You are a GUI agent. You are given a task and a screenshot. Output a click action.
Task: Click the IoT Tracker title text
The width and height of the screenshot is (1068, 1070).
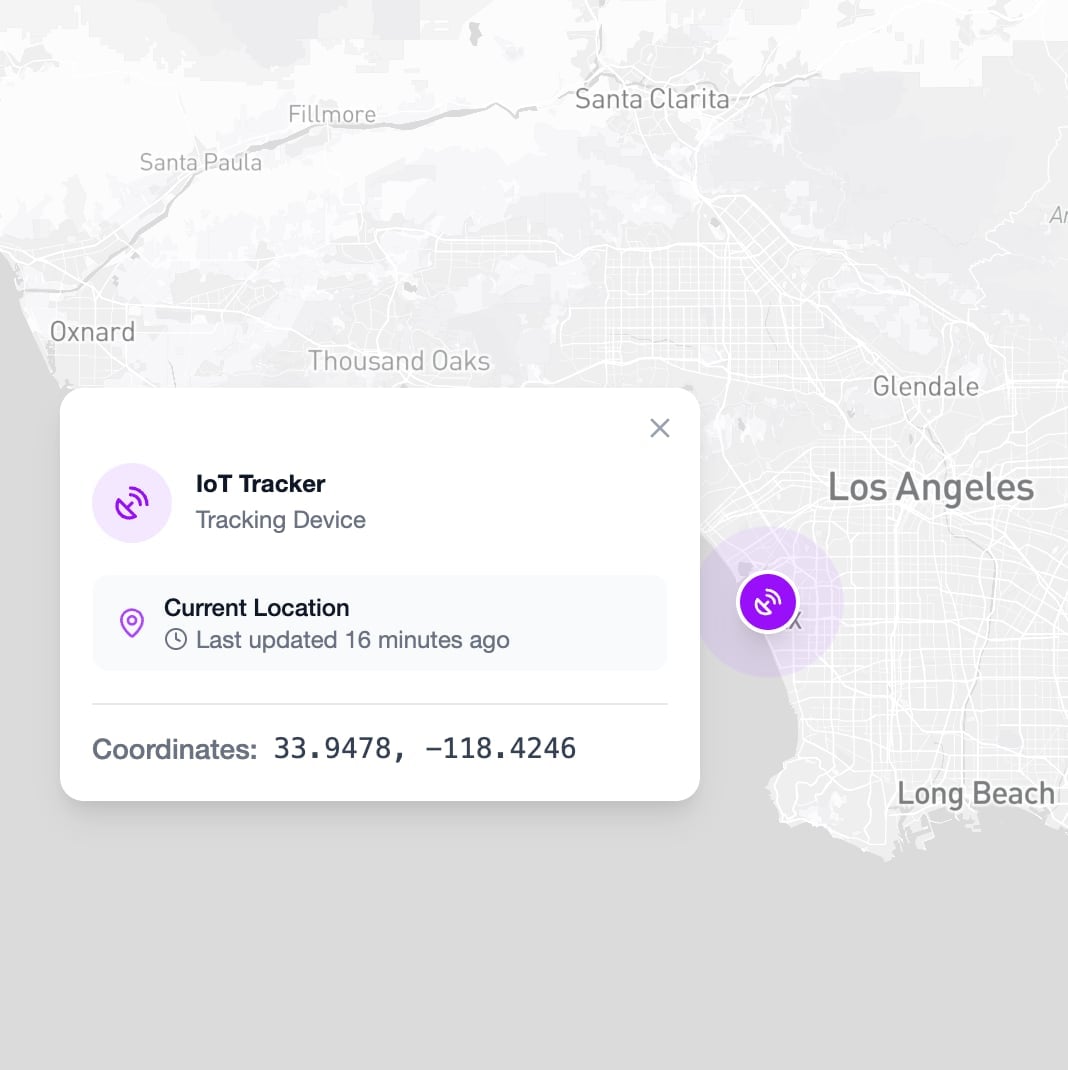coord(260,484)
